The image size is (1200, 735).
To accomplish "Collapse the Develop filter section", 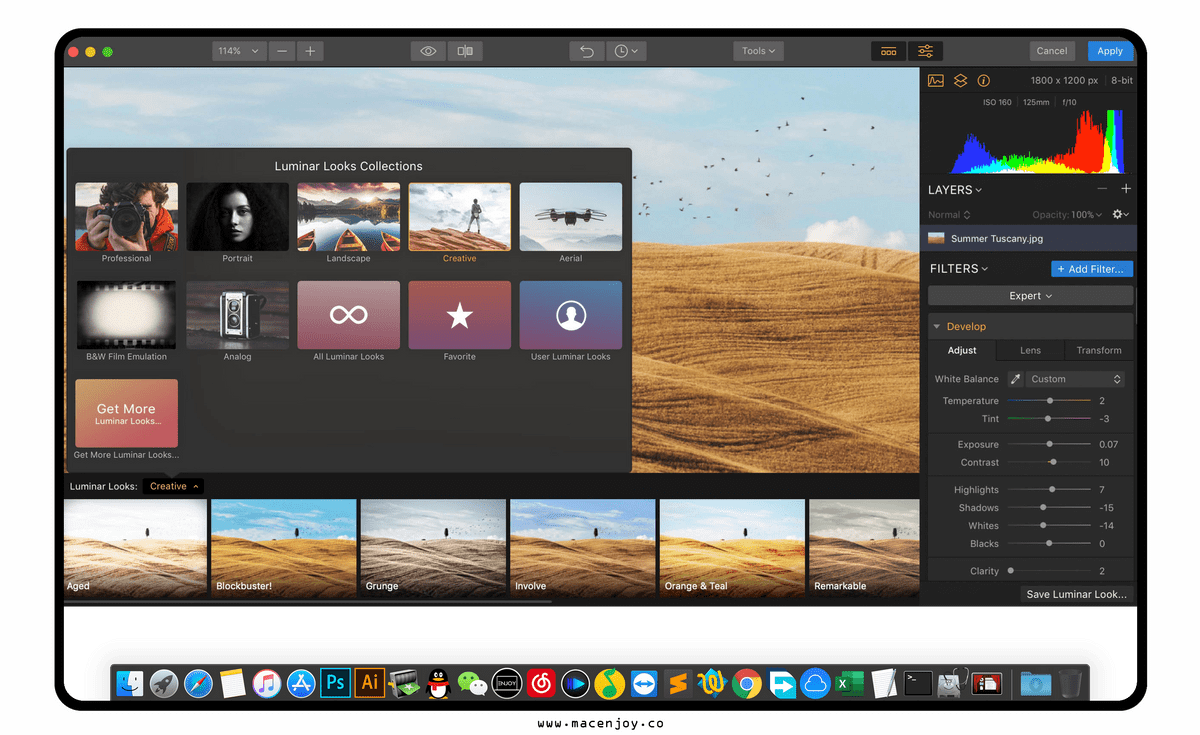I will (937, 327).
